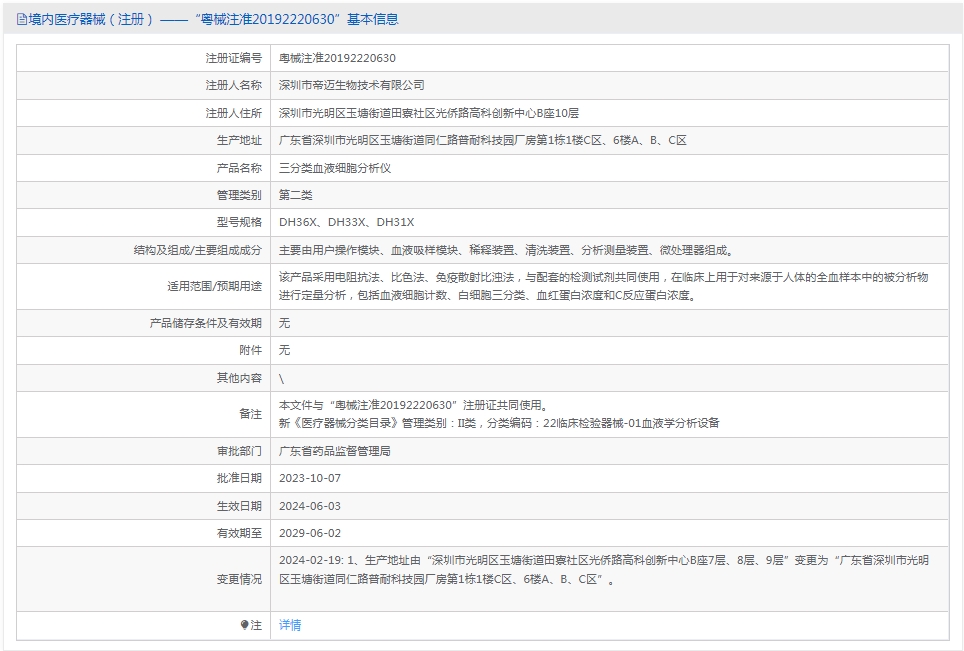Select remark line starting 本文件与
The height and width of the screenshot is (651, 964).
tap(413, 405)
